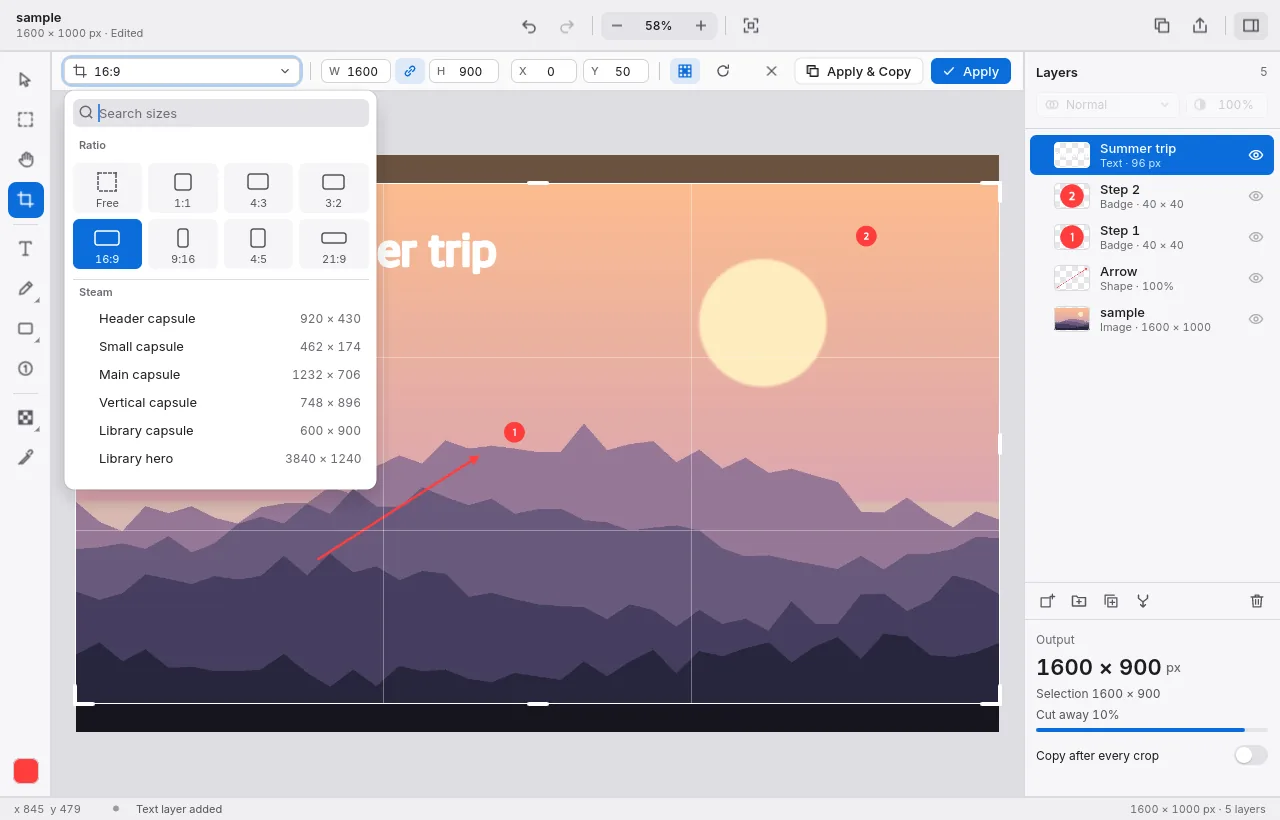Click the crop width W field
This screenshot has height=820, width=1280.
point(356,71)
